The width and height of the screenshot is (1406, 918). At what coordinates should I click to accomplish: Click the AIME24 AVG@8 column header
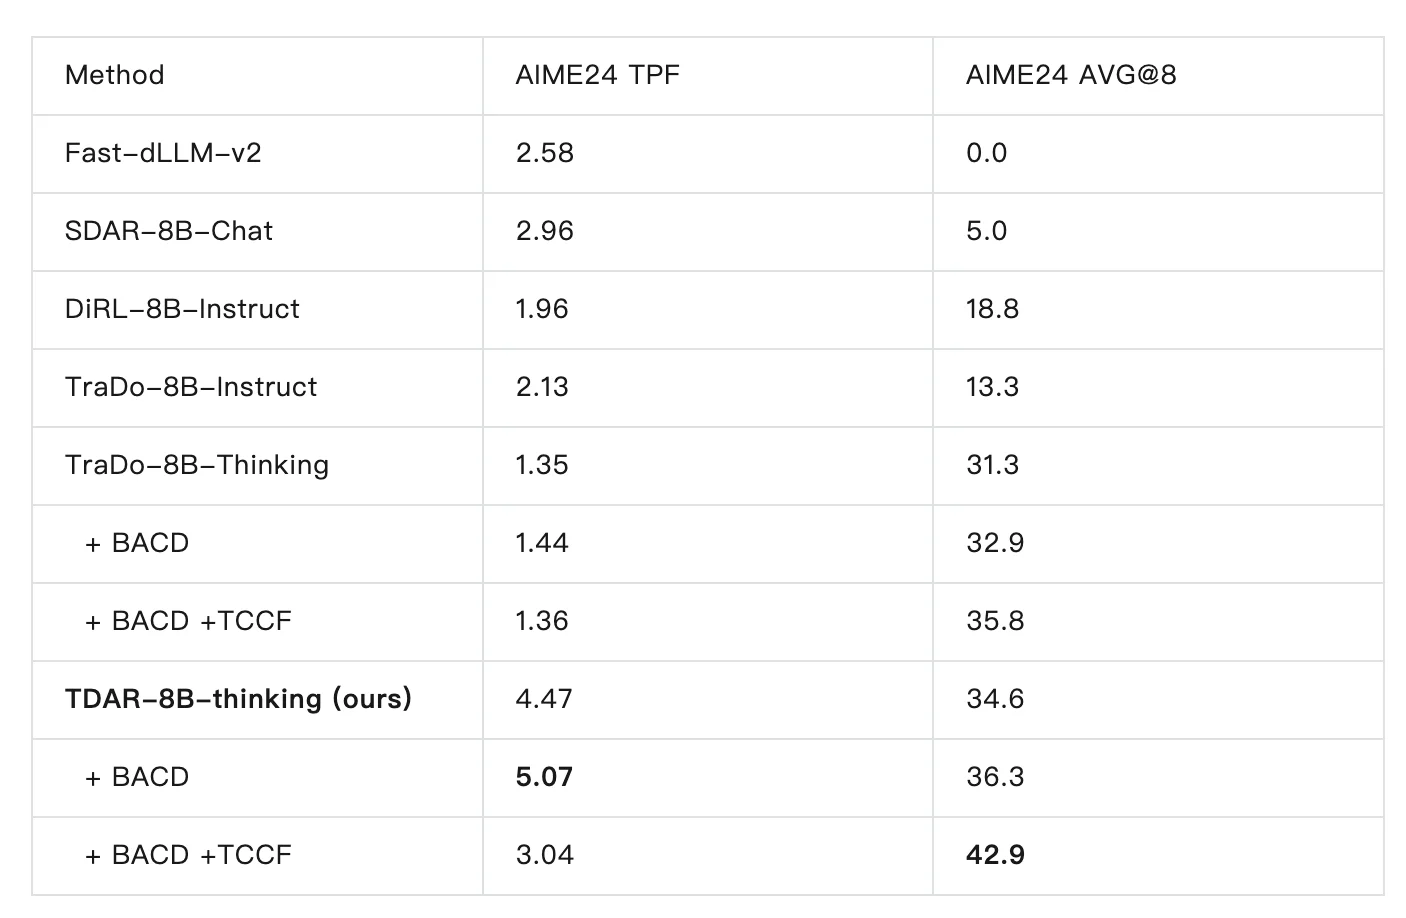point(1070,75)
